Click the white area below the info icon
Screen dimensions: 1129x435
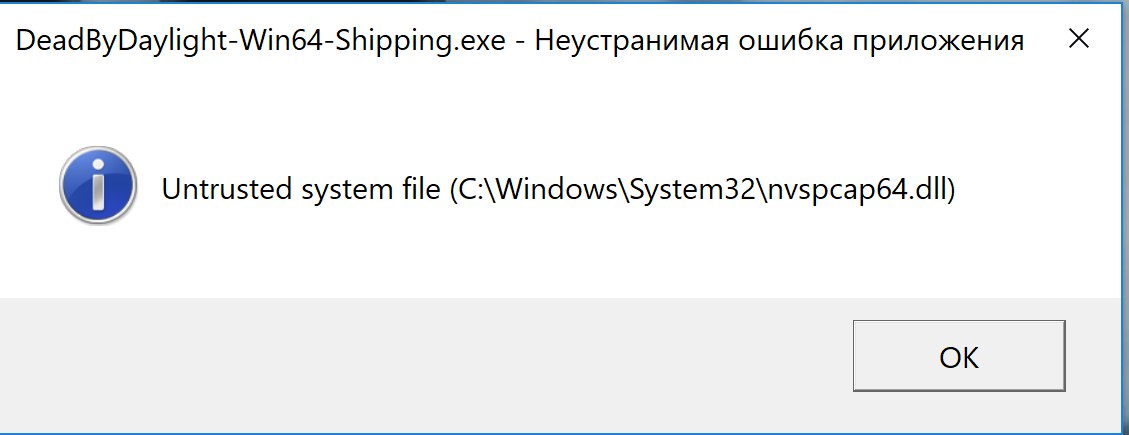click(97, 260)
